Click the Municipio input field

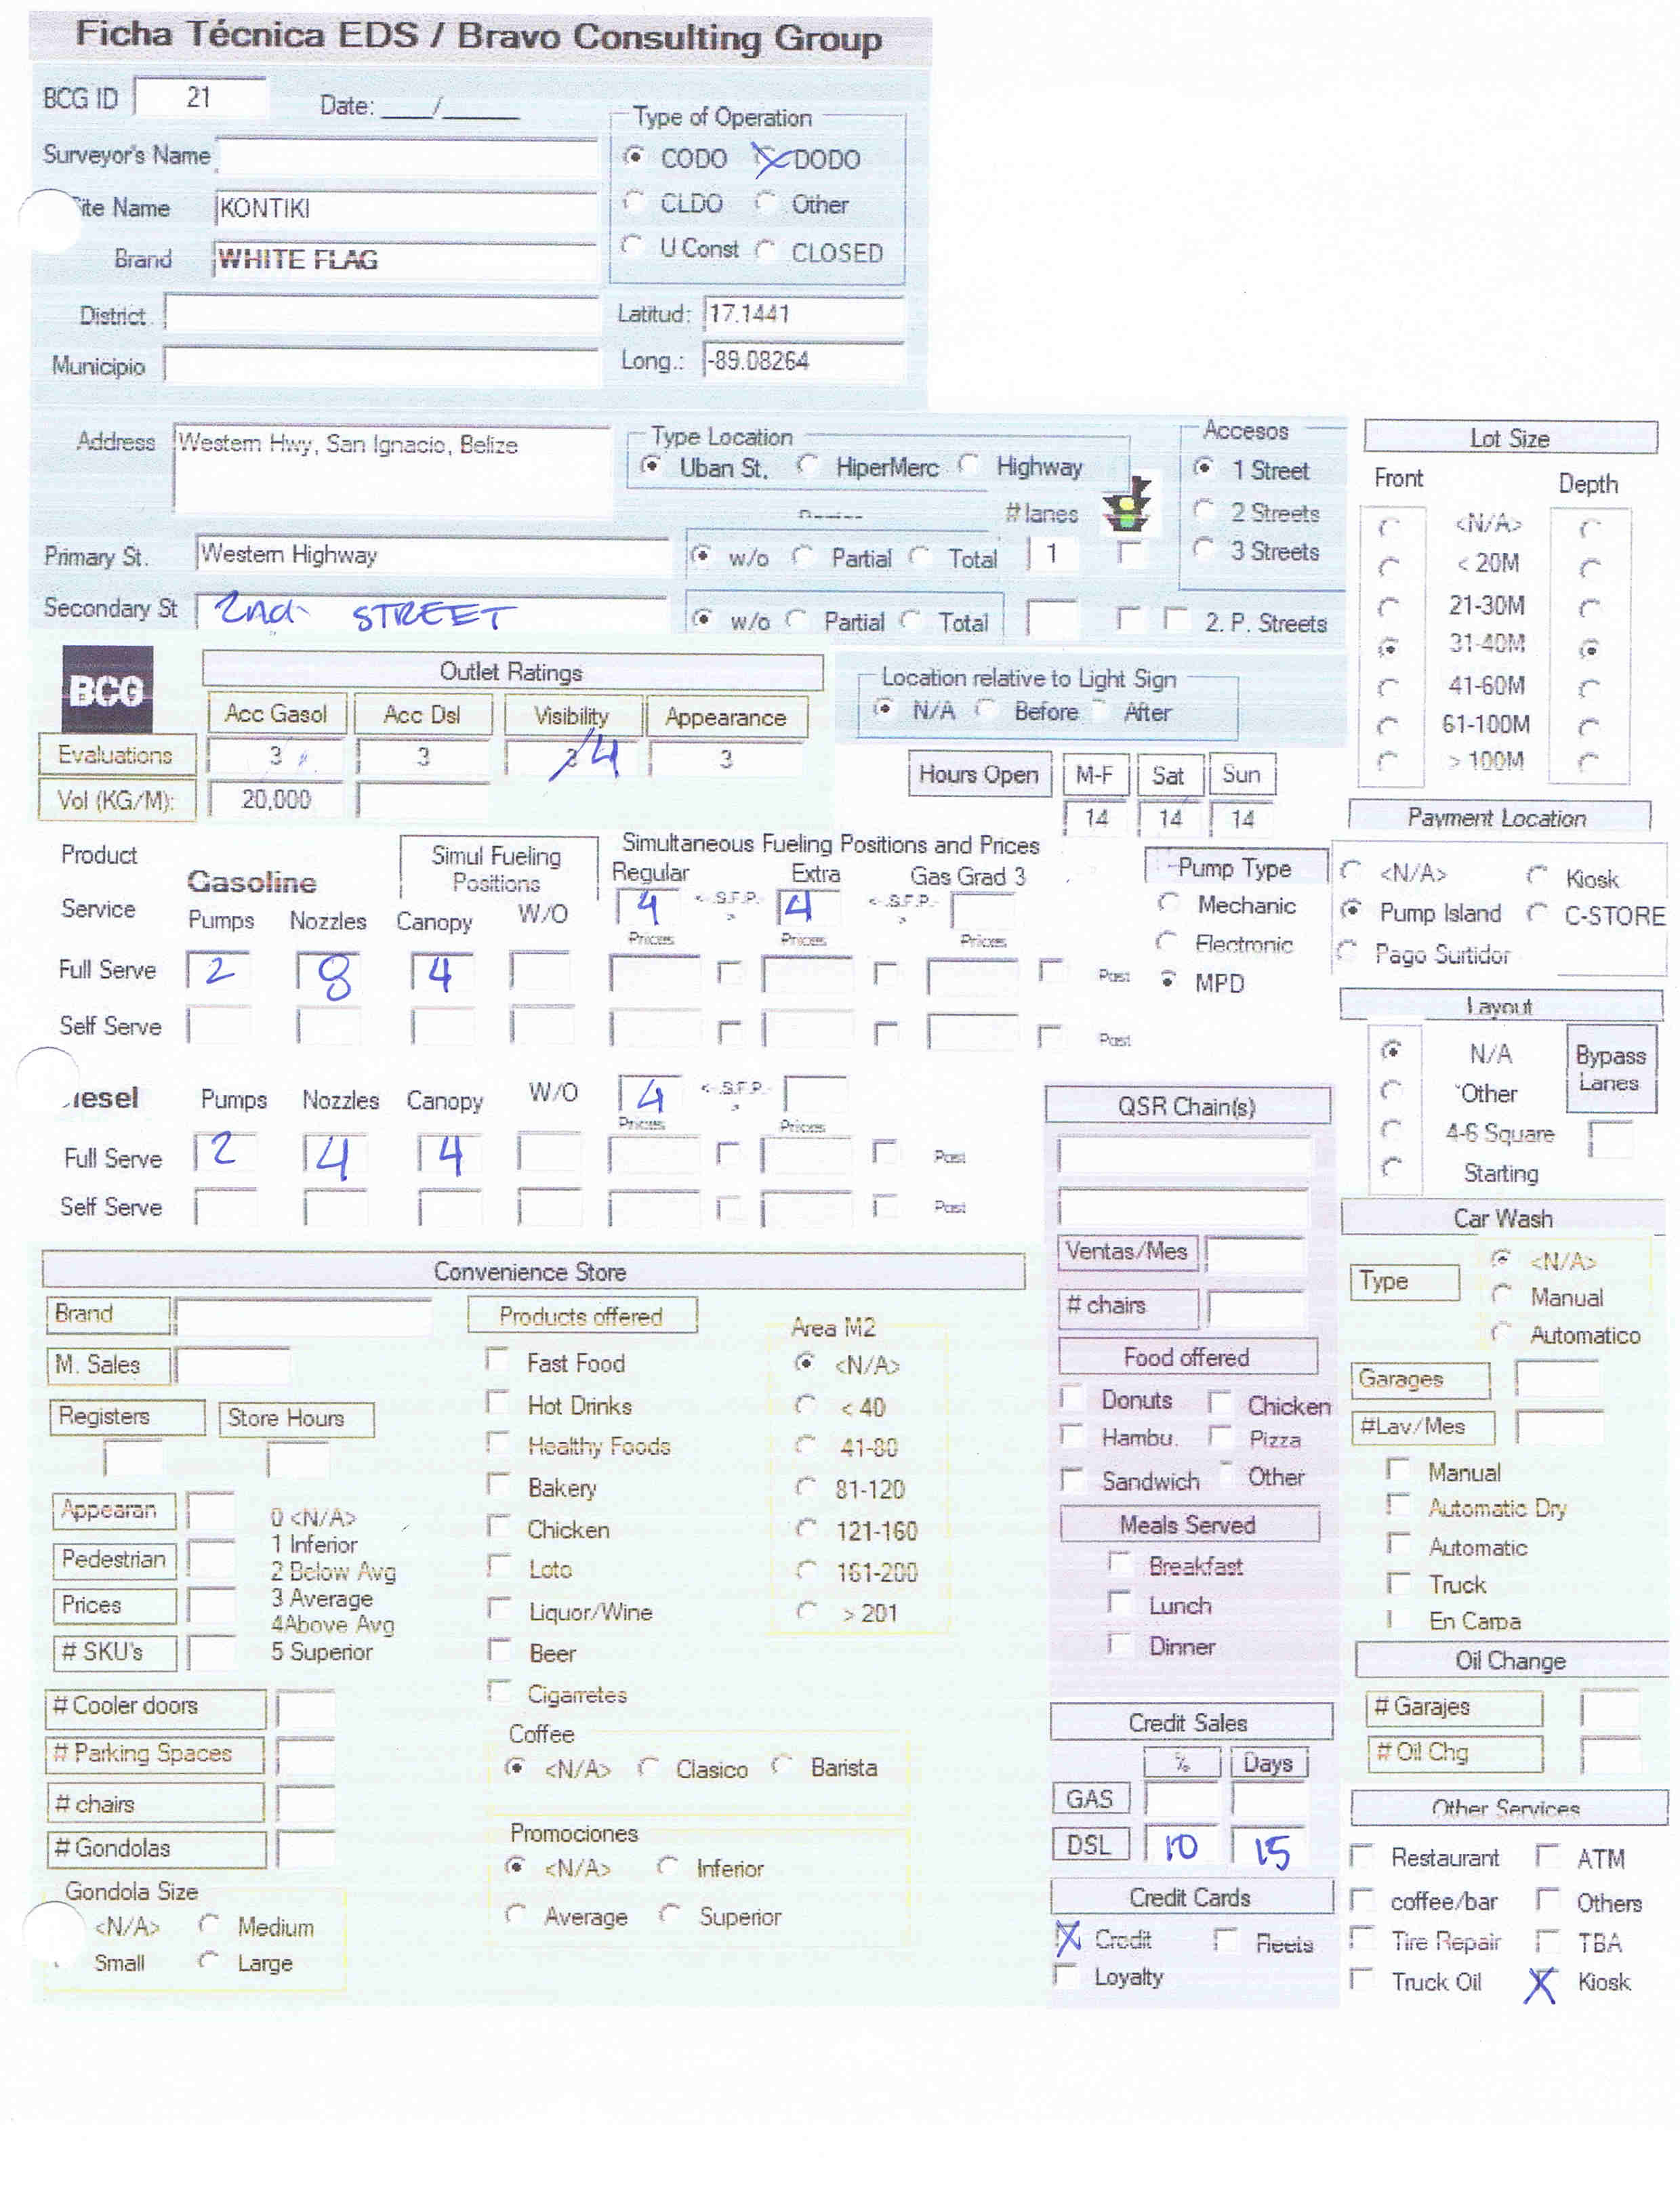(x=382, y=366)
